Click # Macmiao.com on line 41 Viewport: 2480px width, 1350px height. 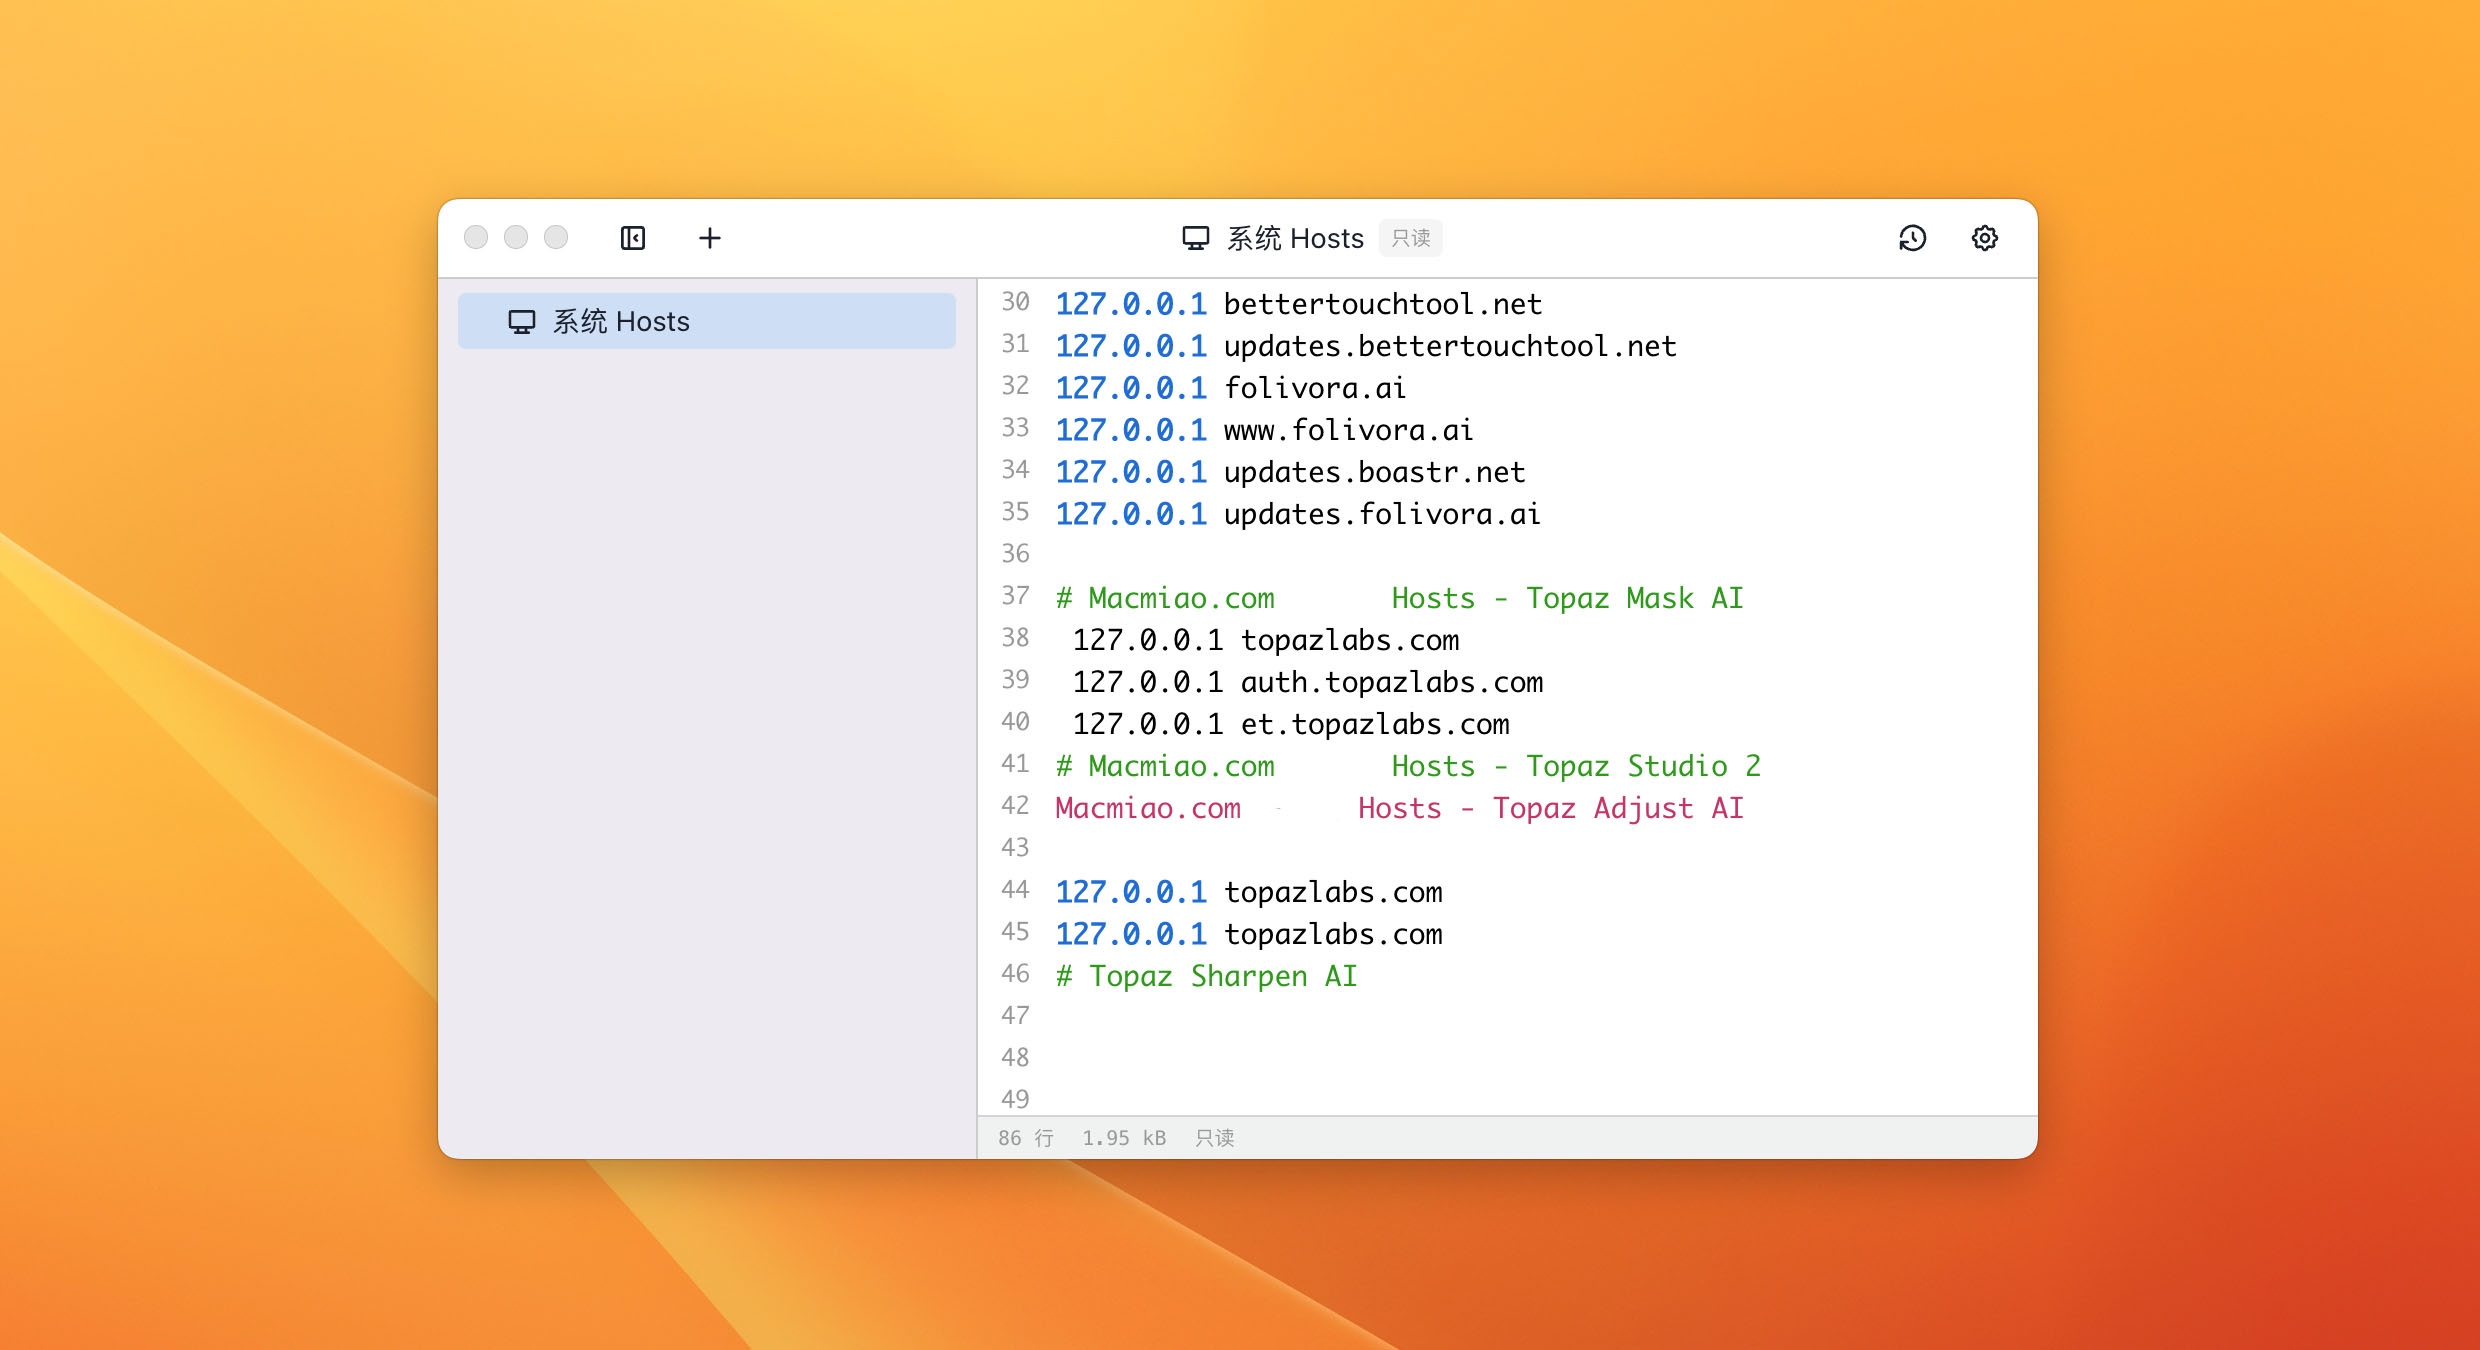click(x=1165, y=766)
